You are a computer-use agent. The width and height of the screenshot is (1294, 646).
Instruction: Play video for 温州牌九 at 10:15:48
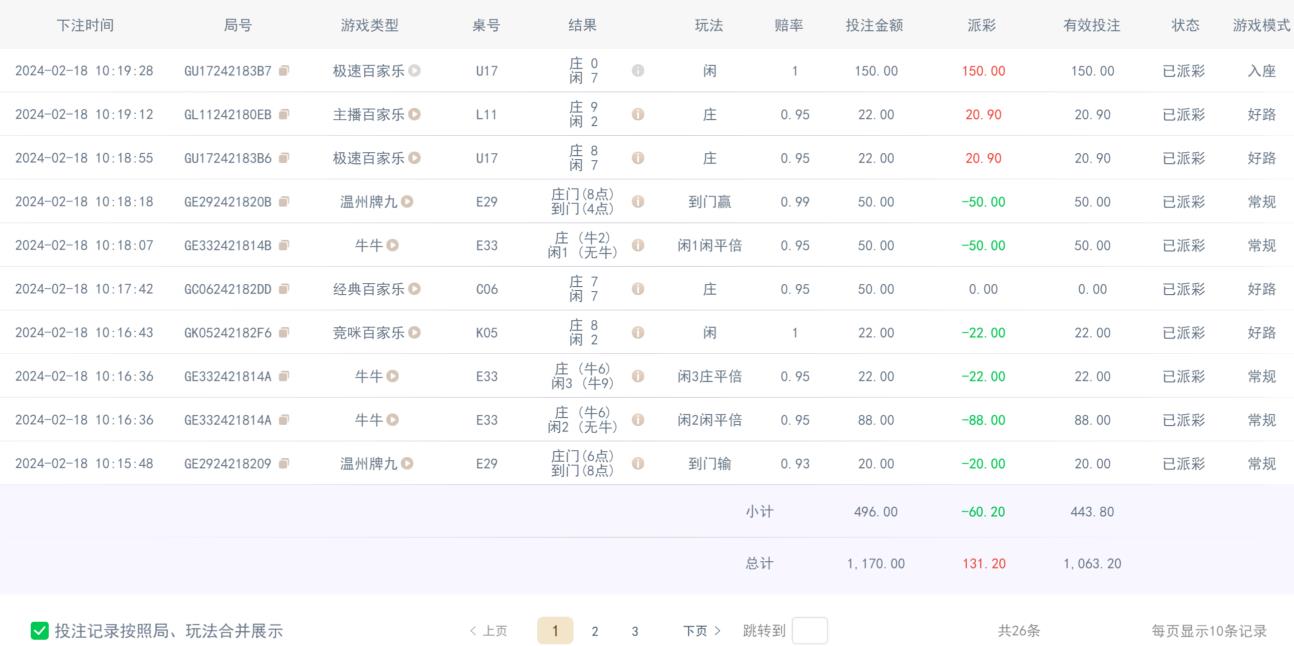pyautogui.click(x=407, y=464)
